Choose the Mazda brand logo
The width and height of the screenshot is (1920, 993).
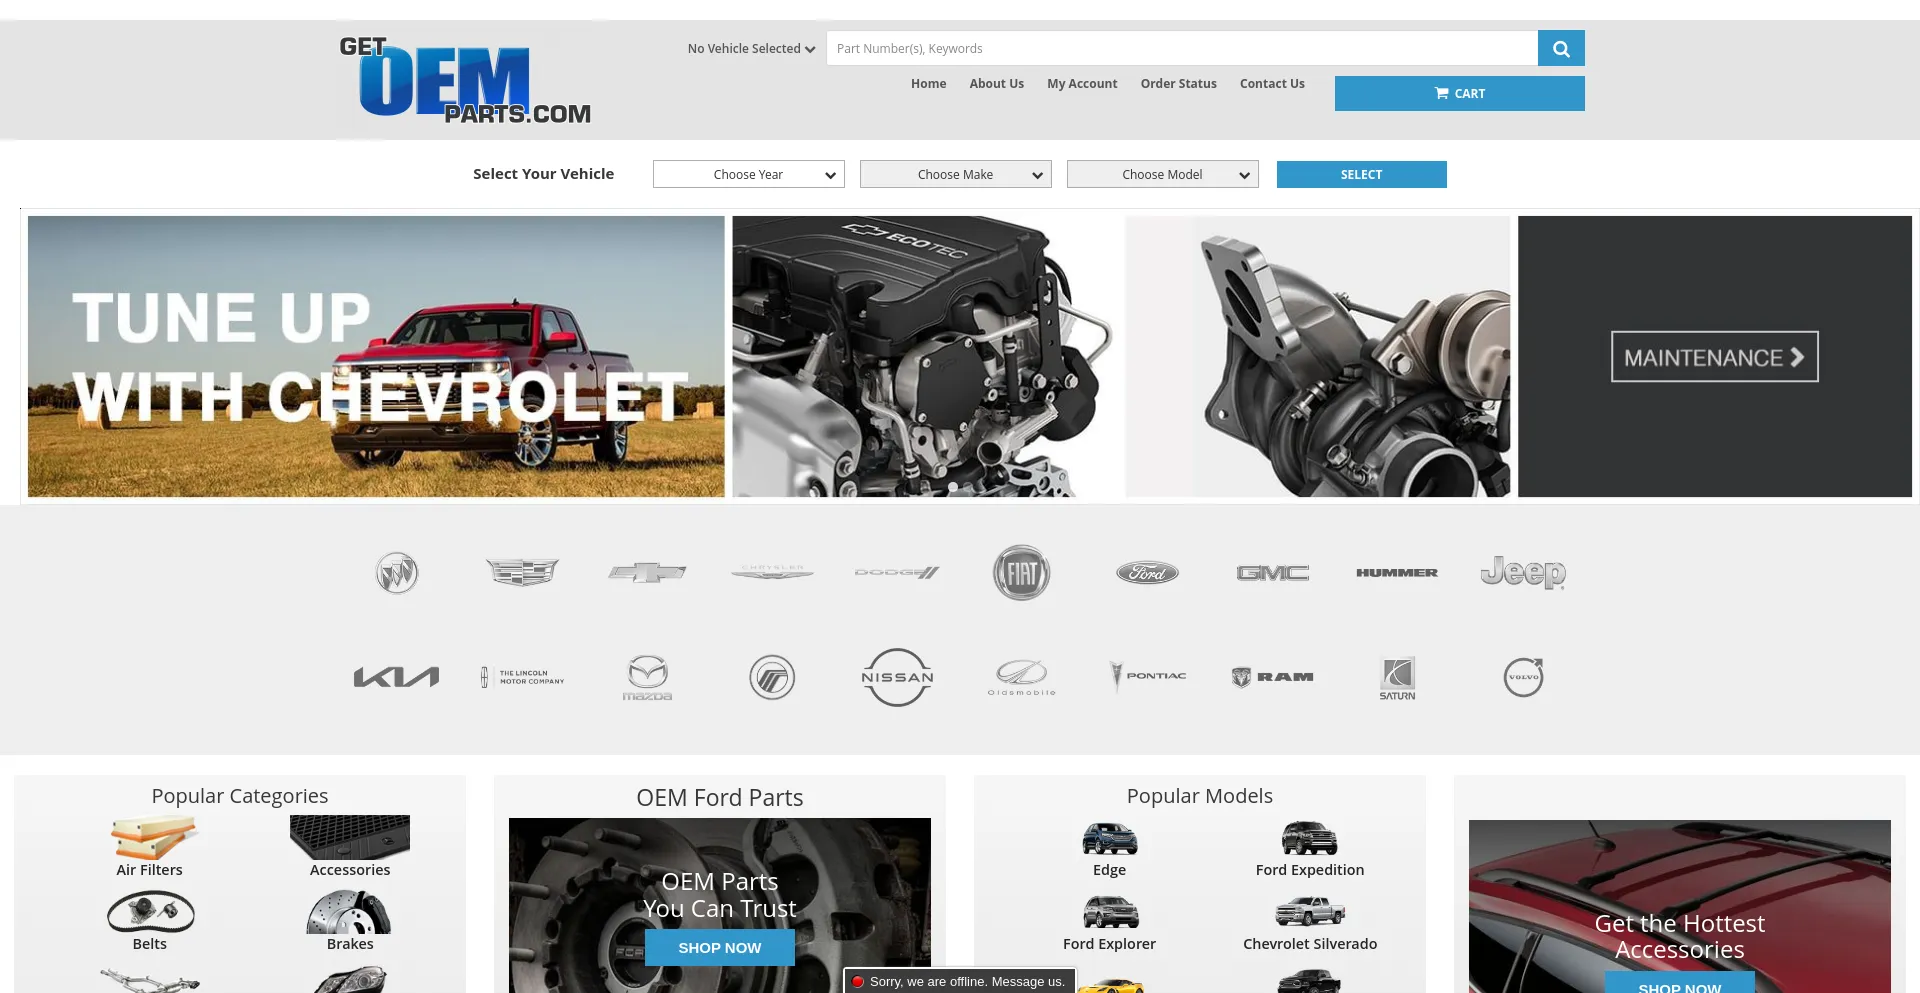coord(647,678)
